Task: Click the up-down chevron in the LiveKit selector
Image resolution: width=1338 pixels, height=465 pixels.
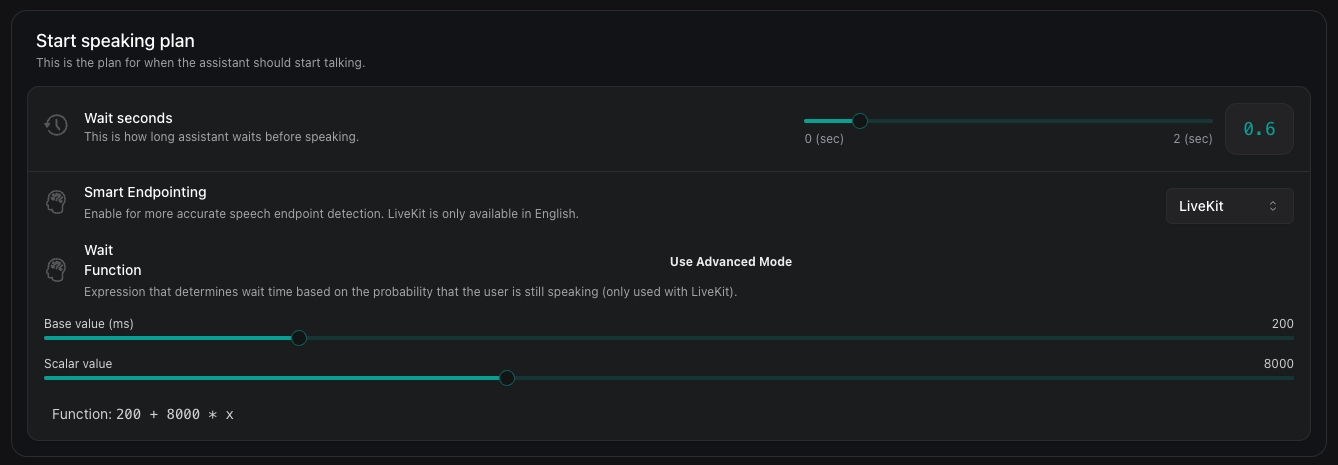Action: pyautogui.click(x=1273, y=206)
